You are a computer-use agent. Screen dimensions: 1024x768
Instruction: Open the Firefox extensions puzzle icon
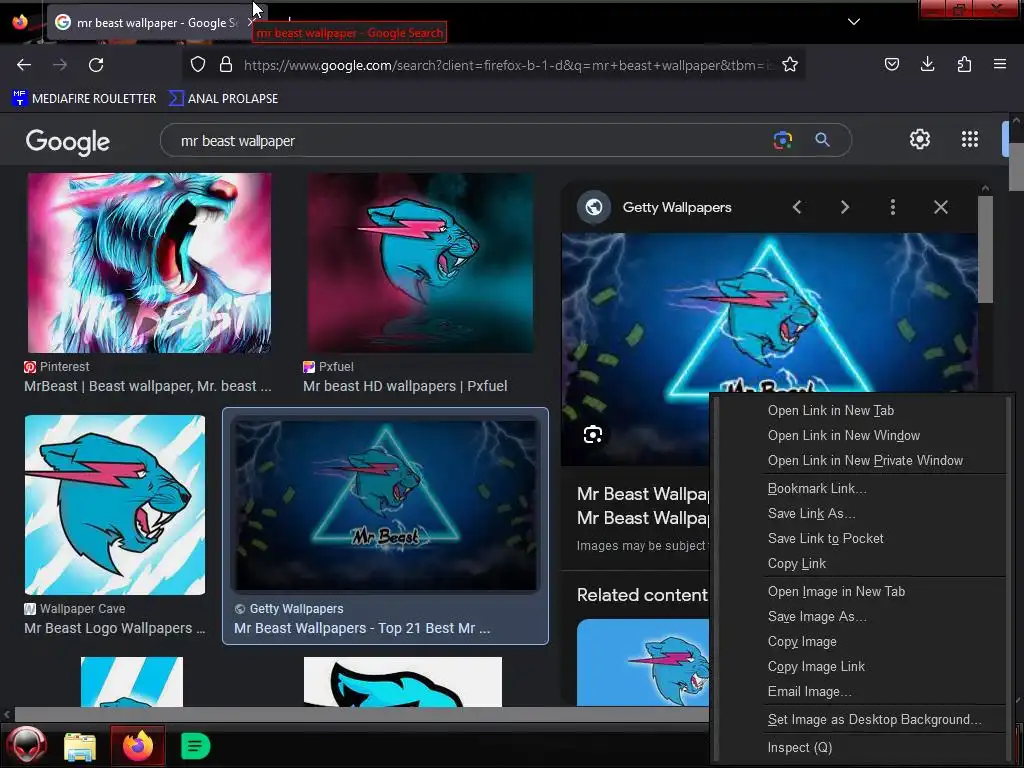(964, 65)
